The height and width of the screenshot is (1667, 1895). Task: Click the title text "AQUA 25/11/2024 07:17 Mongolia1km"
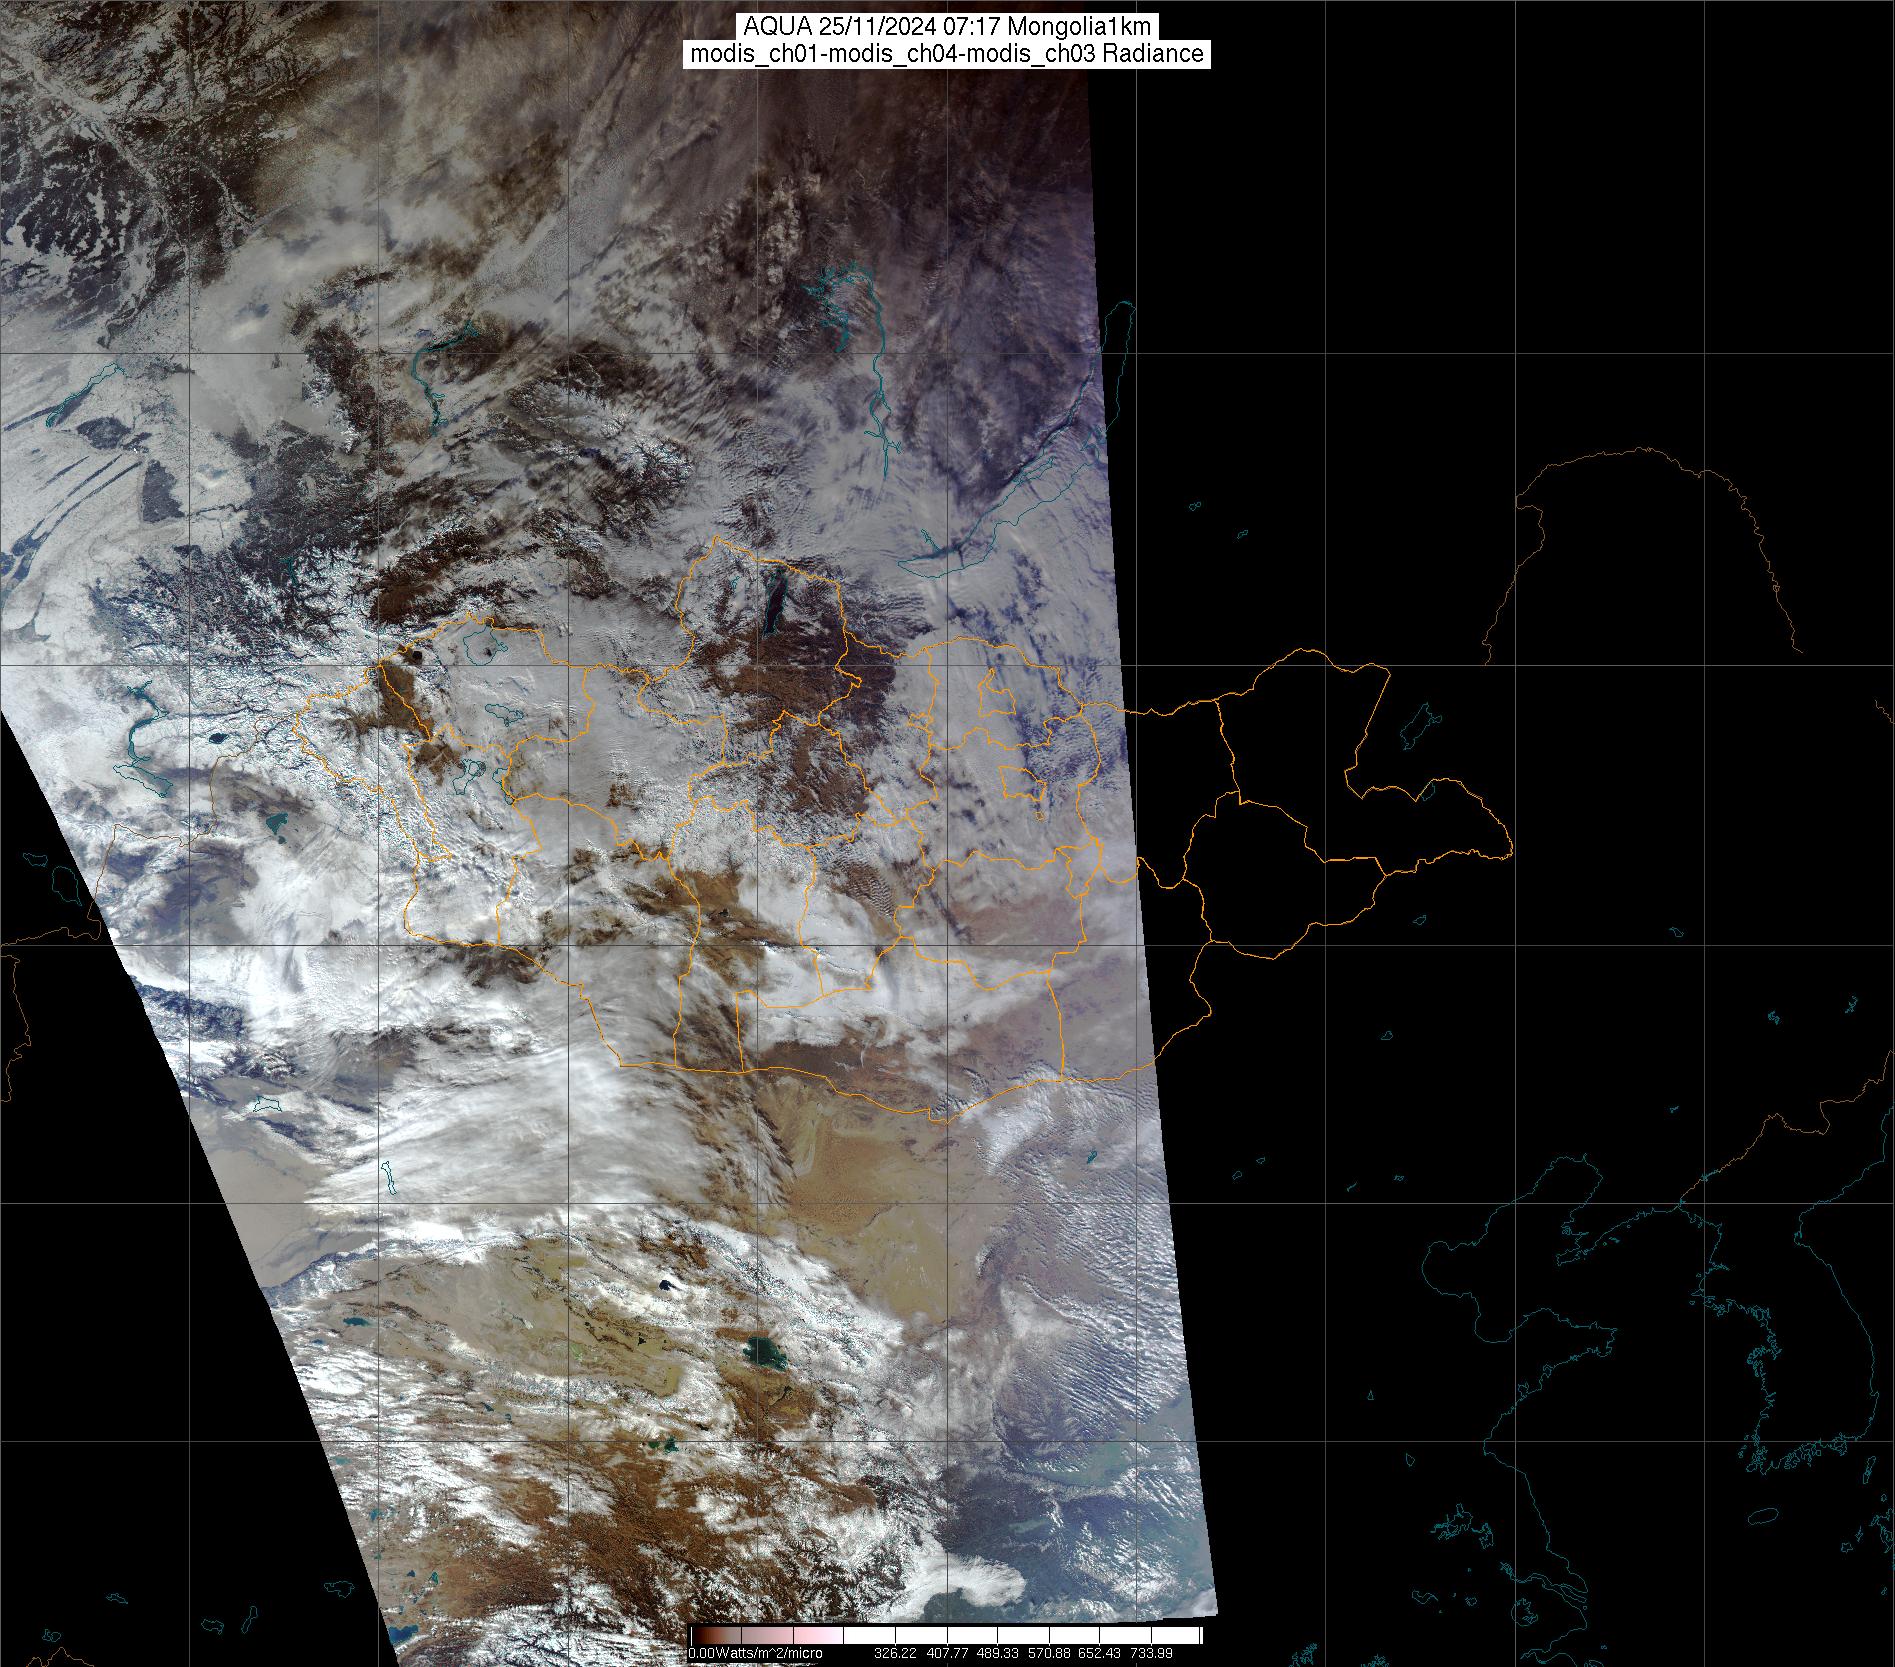(947, 26)
